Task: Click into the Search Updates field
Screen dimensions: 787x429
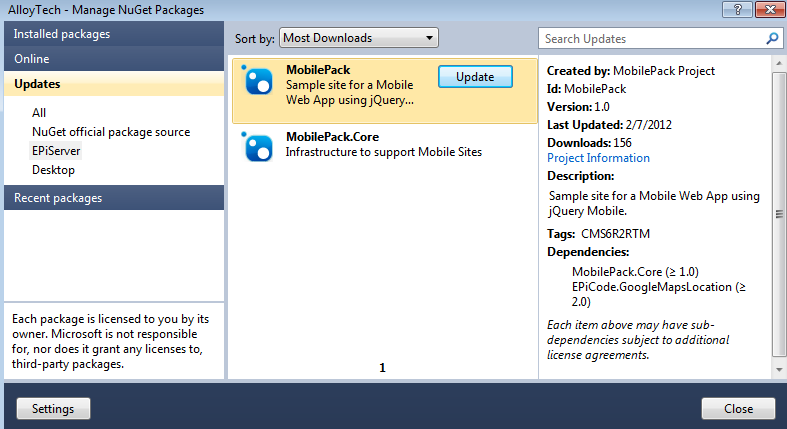Action: click(650, 39)
